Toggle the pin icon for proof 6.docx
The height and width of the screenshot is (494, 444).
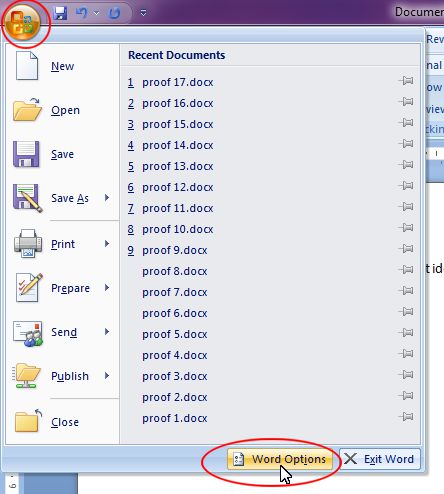(406, 311)
